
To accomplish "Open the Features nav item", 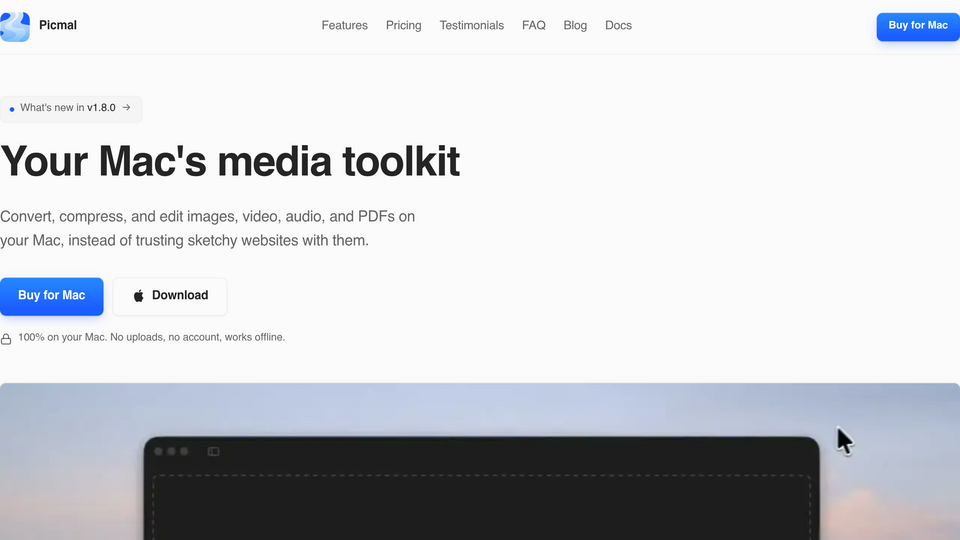I will [x=345, y=25].
